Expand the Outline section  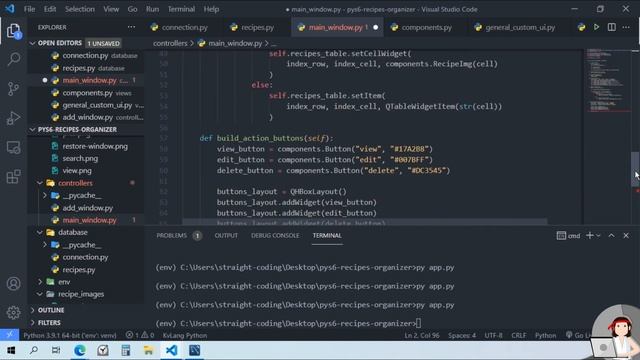pyautogui.click(x=33, y=310)
